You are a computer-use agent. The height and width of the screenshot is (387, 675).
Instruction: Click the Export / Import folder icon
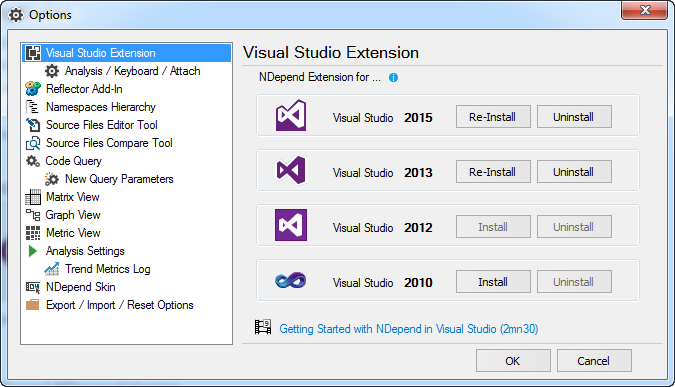point(33,305)
